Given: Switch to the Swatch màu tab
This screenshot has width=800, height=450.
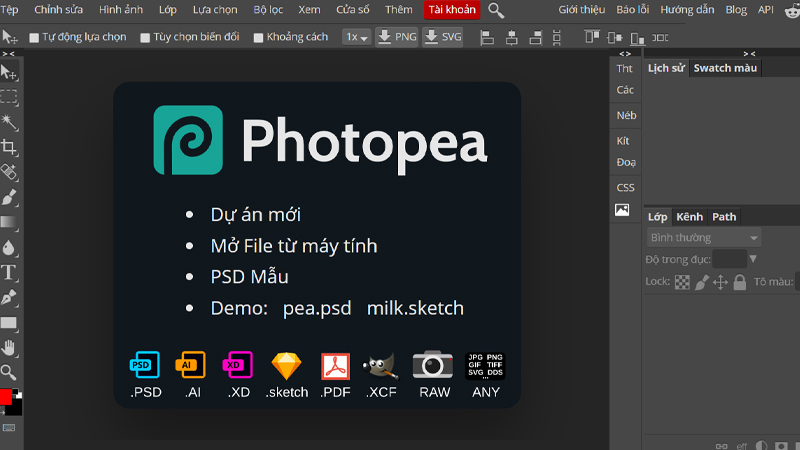Looking at the screenshot, I should click(725, 68).
